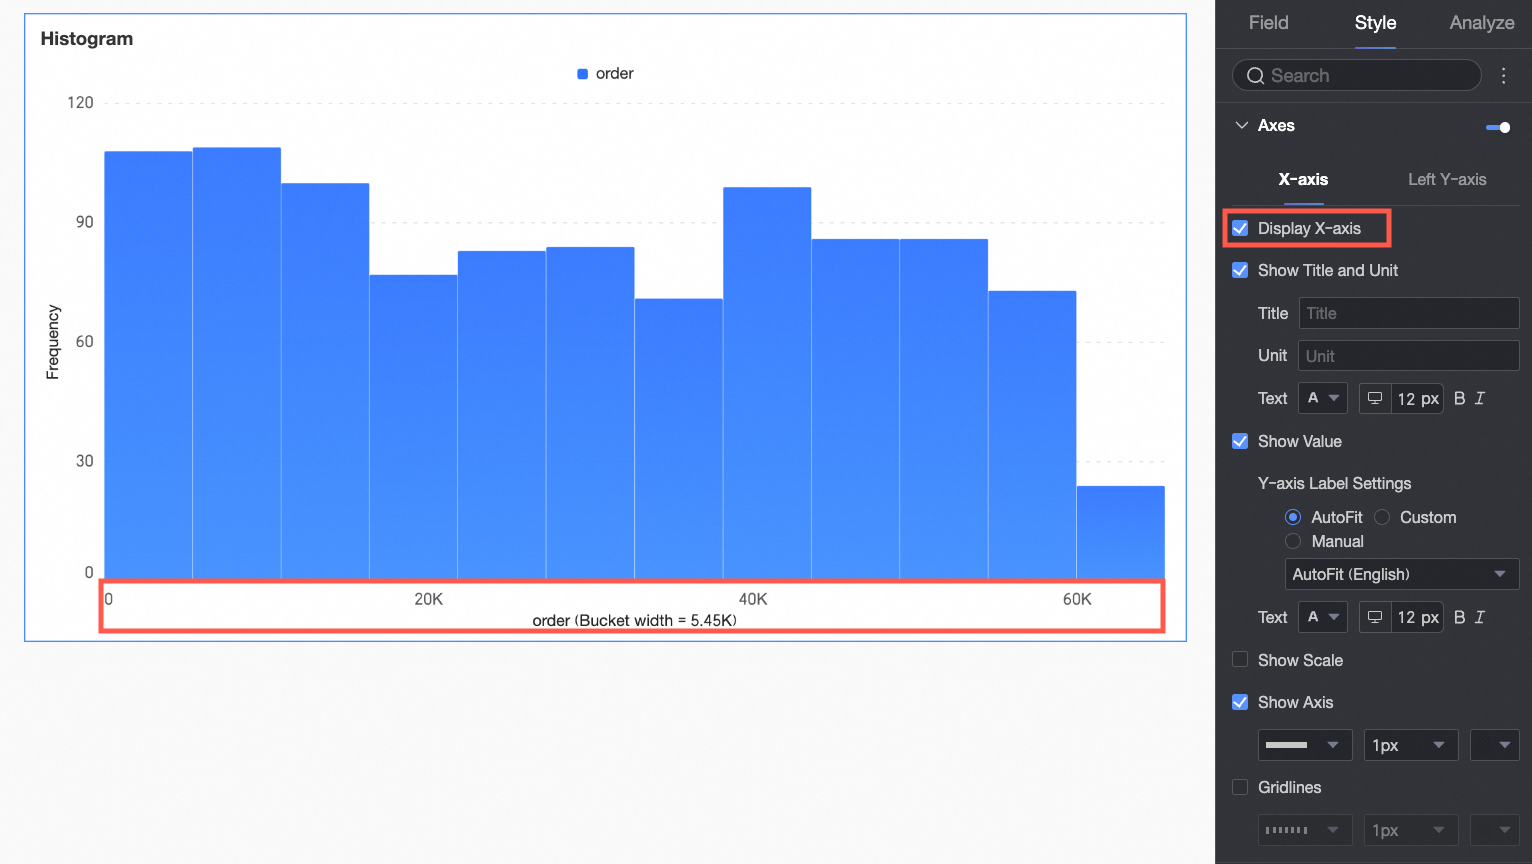Open the gridlines color swatch
Viewport: 1532px width, 864px height.
point(1495,830)
